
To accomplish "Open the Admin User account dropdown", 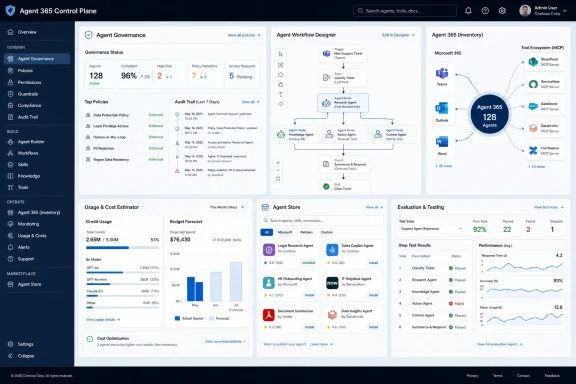I will [x=543, y=11].
